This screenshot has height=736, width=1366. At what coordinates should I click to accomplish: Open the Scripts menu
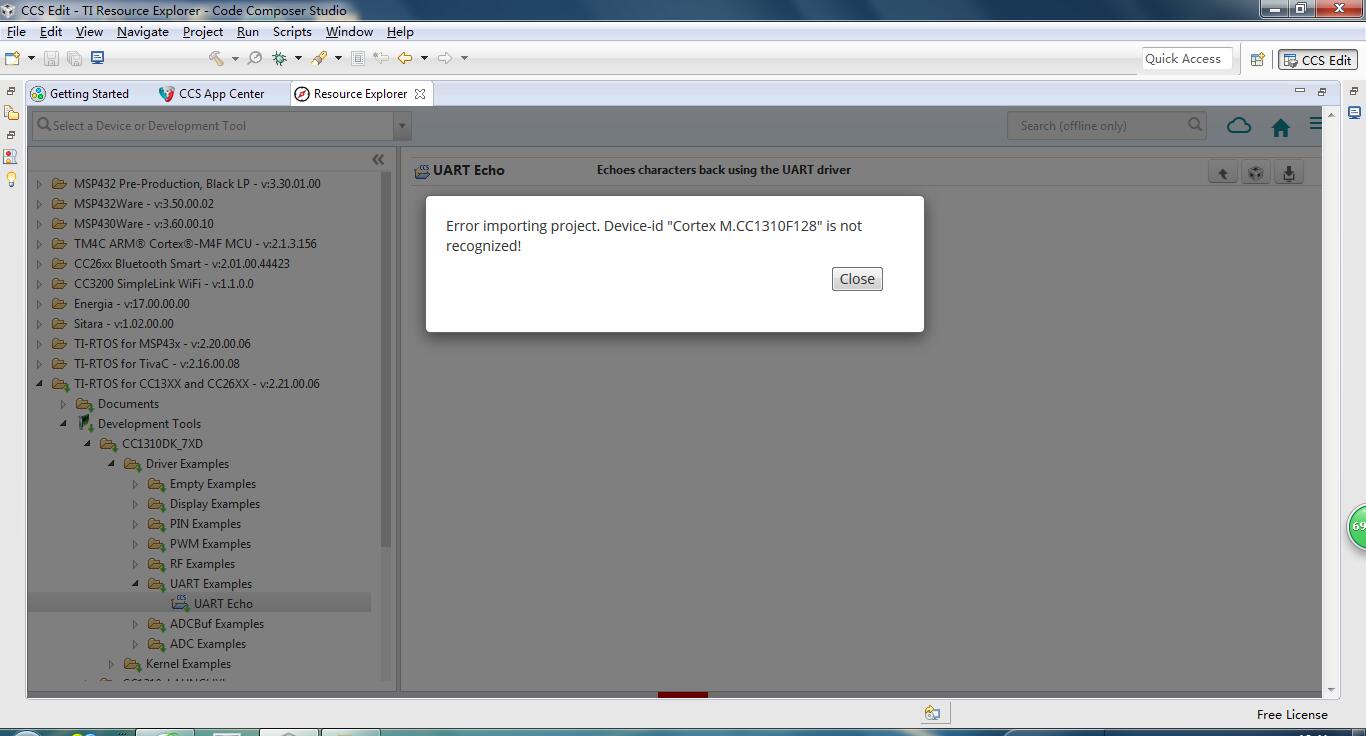[x=292, y=32]
